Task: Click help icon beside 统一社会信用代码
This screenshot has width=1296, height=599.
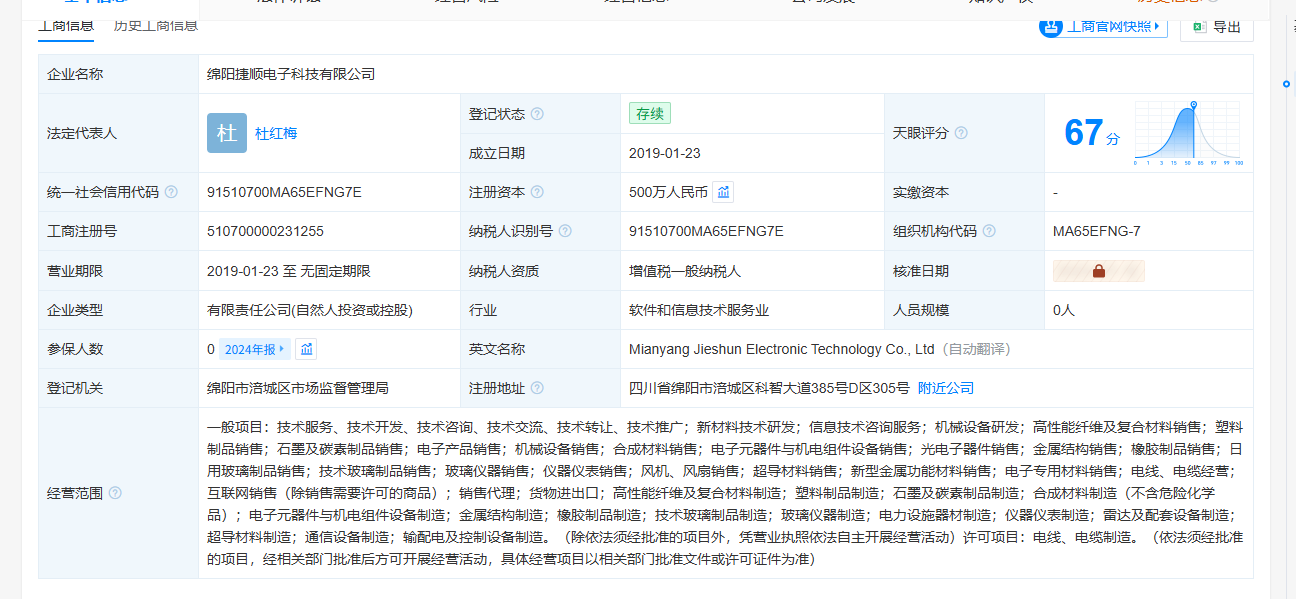Action: (x=171, y=192)
